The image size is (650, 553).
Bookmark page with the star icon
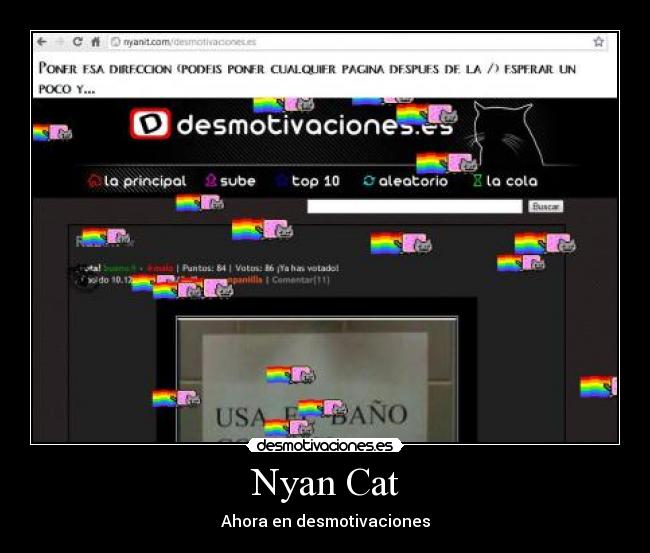click(598, 41)
